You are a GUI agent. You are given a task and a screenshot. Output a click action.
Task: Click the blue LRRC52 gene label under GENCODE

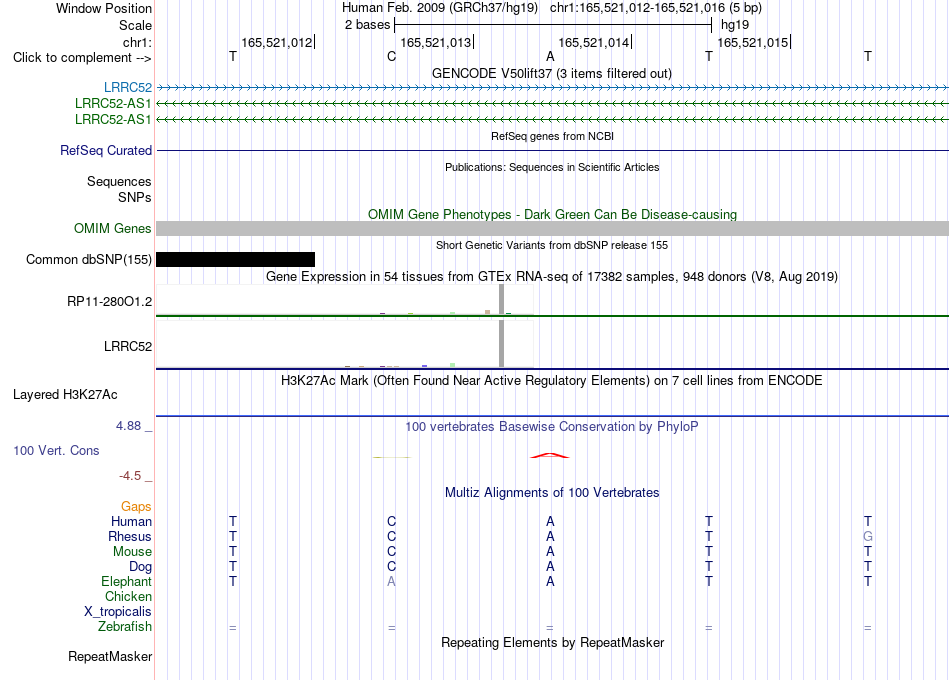coord(128,88)
